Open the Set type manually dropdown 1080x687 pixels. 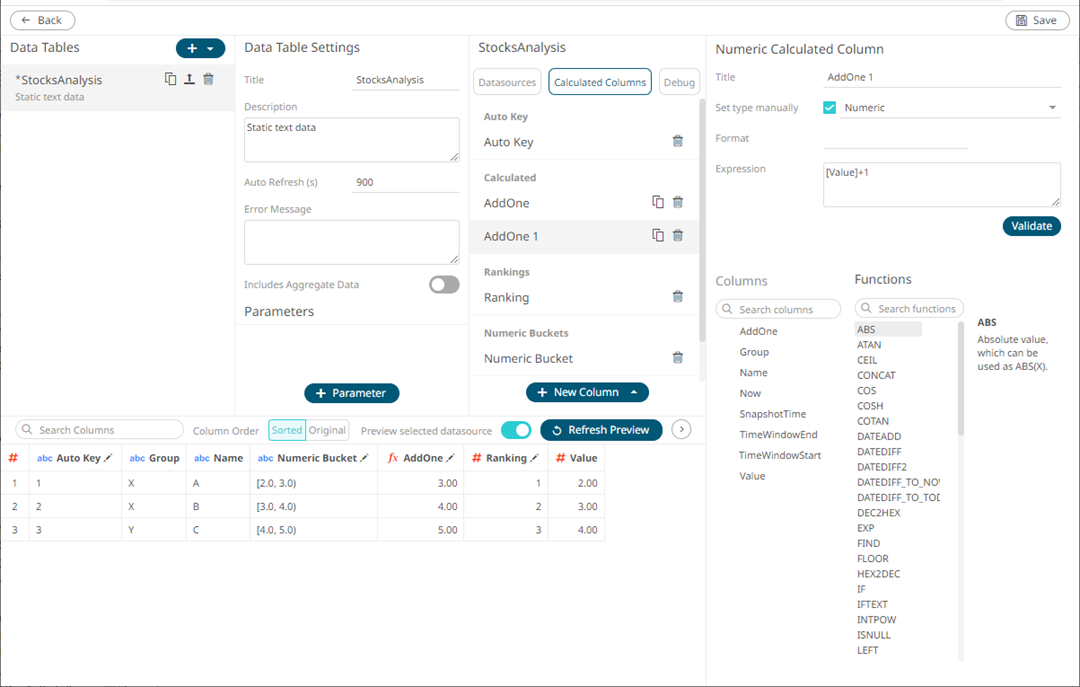(1052, 107)
